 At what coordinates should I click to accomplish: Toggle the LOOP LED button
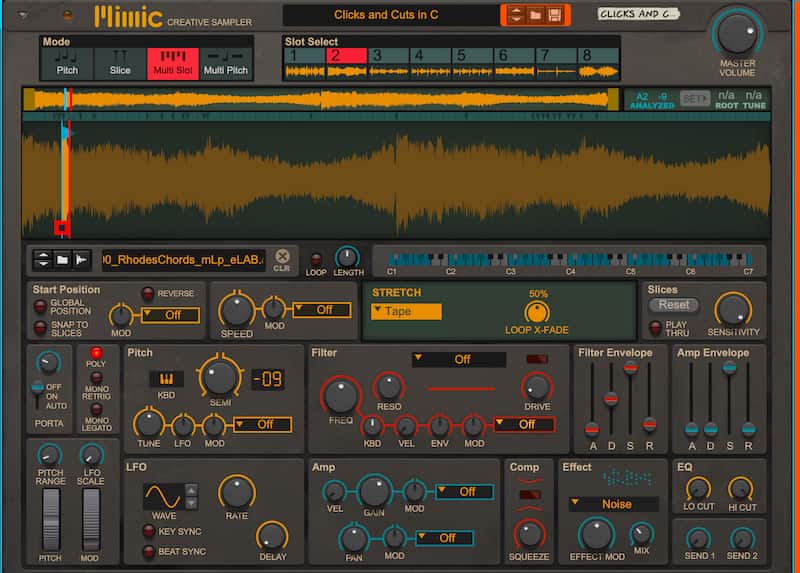pos(316,259)
